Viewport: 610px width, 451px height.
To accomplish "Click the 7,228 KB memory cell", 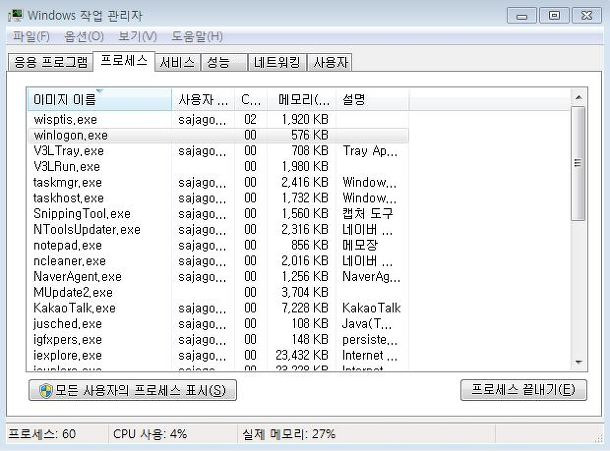I will (305, 308).
